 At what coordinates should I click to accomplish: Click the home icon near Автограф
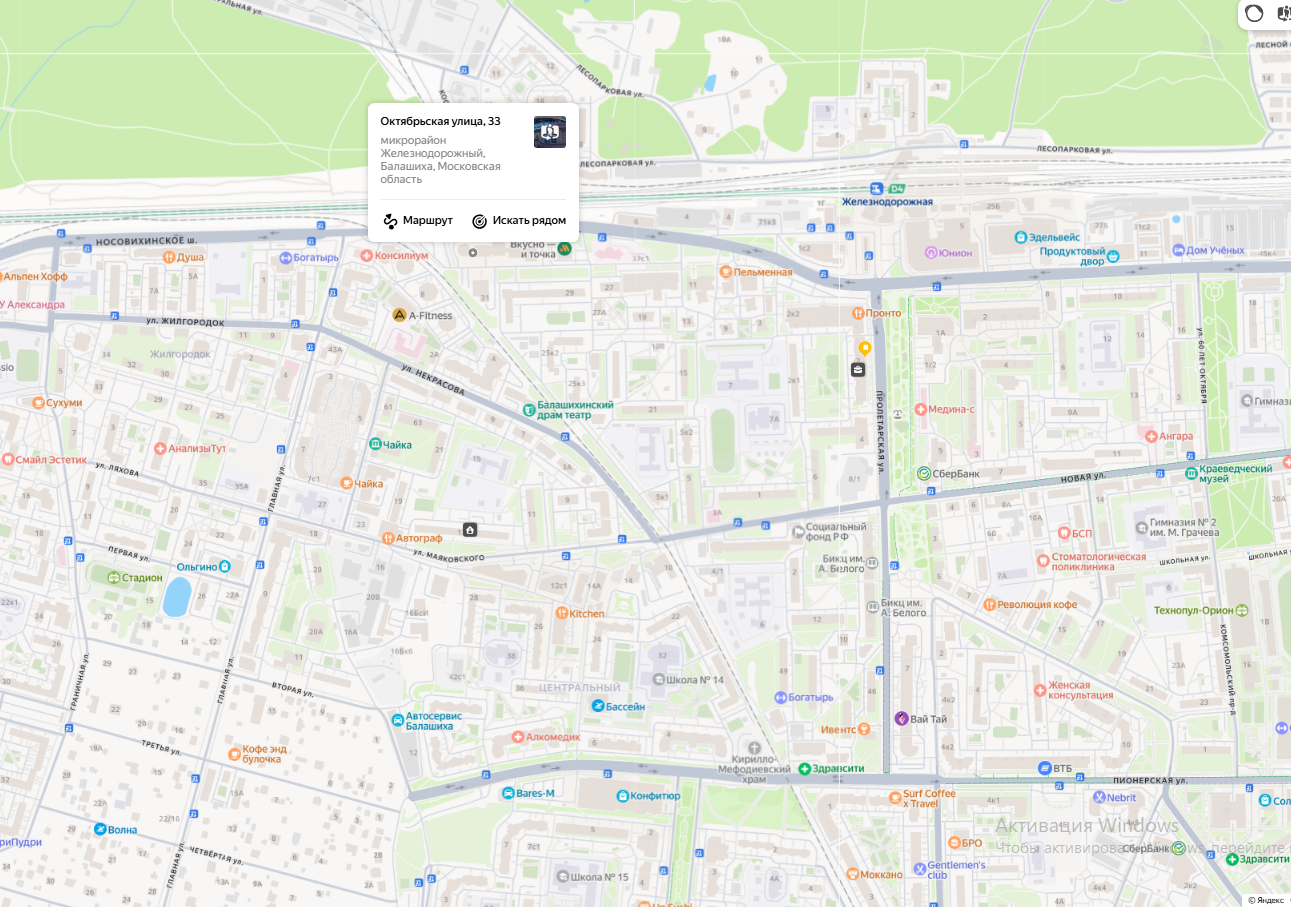pyautogui.click(x=470, y=529)
